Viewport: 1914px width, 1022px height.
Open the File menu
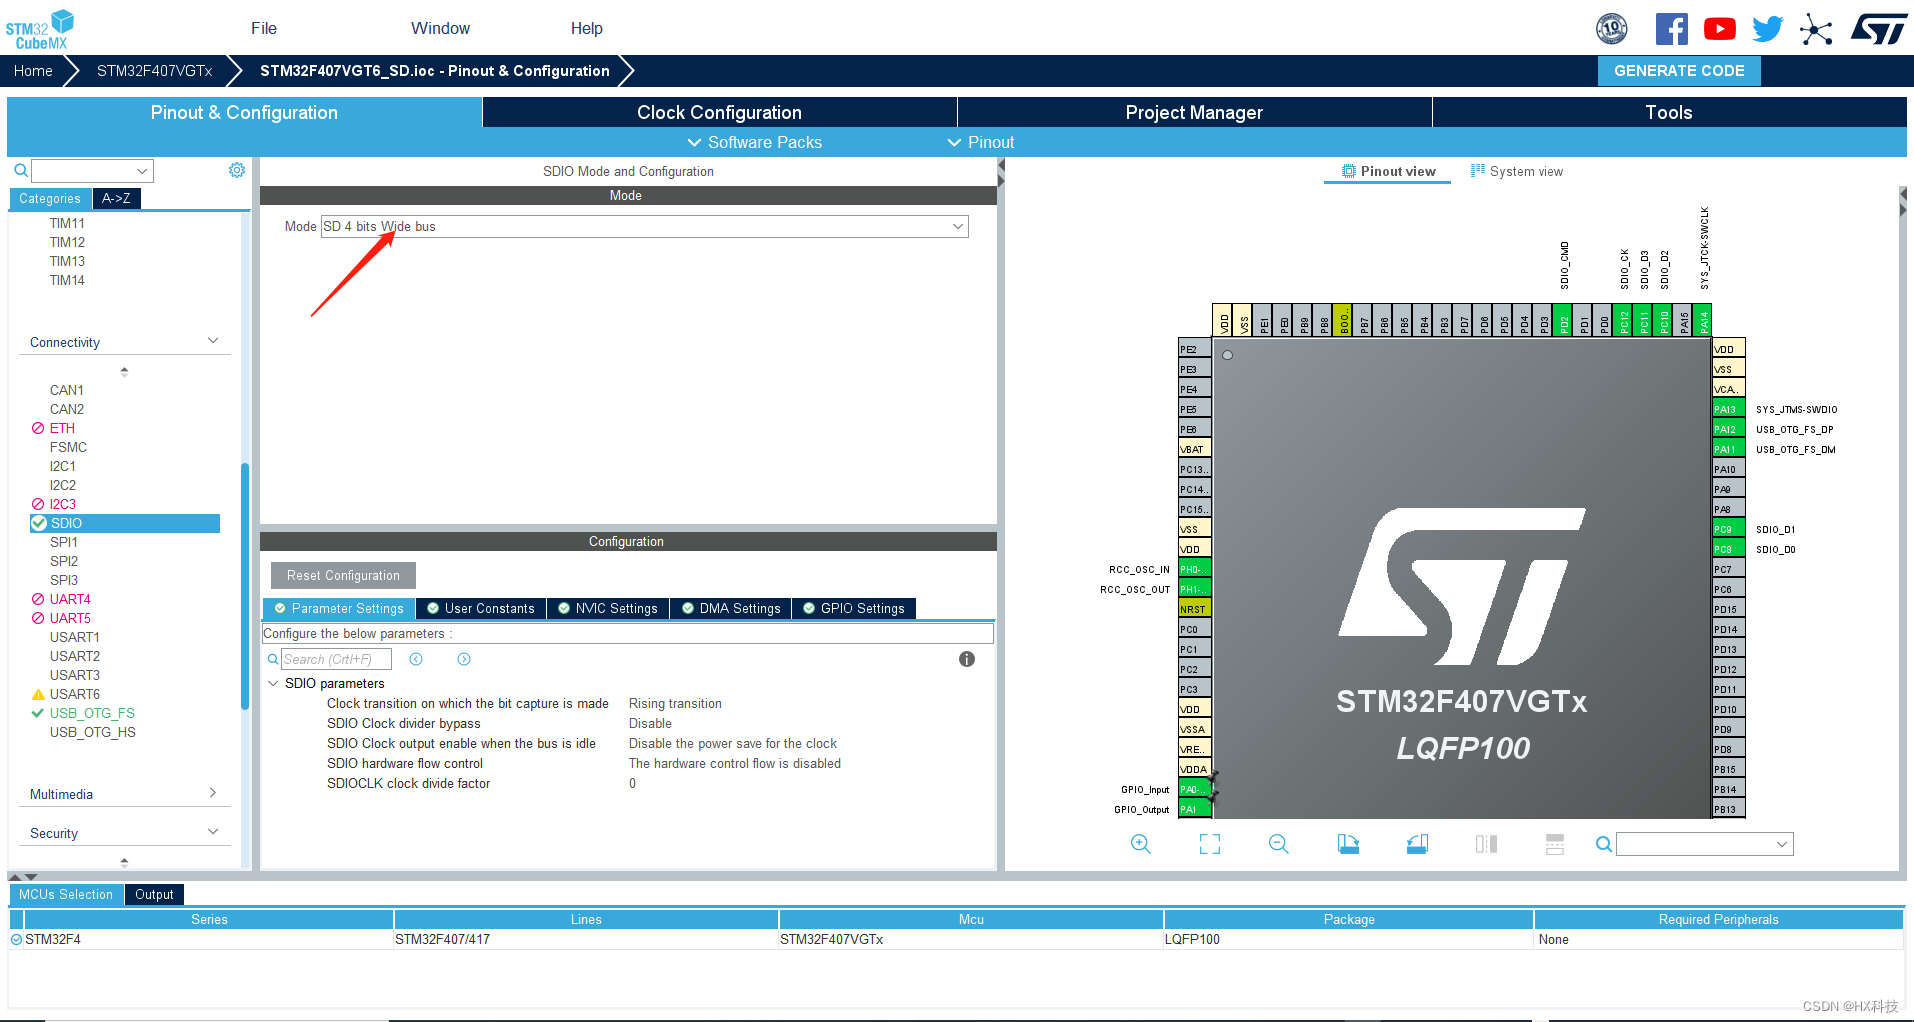264,28
